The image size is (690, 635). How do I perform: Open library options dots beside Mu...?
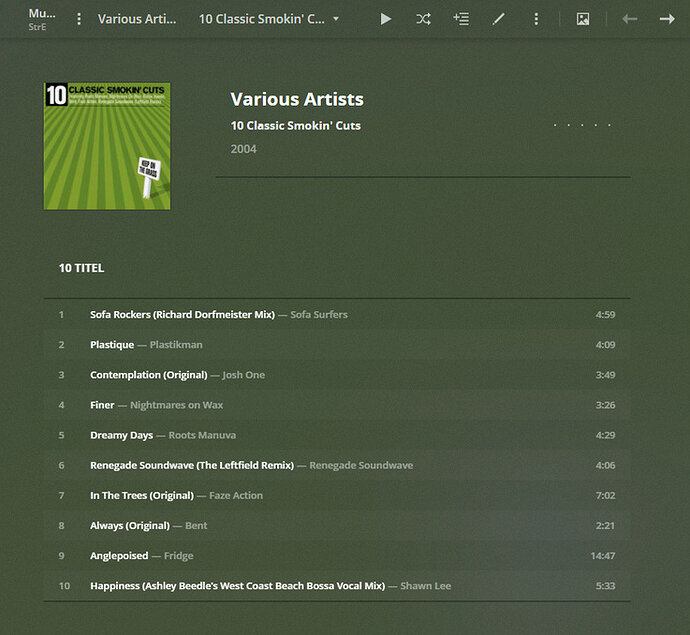(79, 19)
